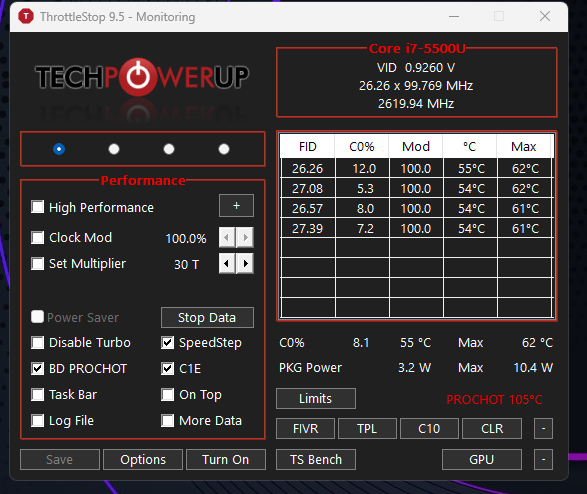Viewport: 587px width, 494px height.
Task: Click the 7.2 C0% cell
Action: 362,228
